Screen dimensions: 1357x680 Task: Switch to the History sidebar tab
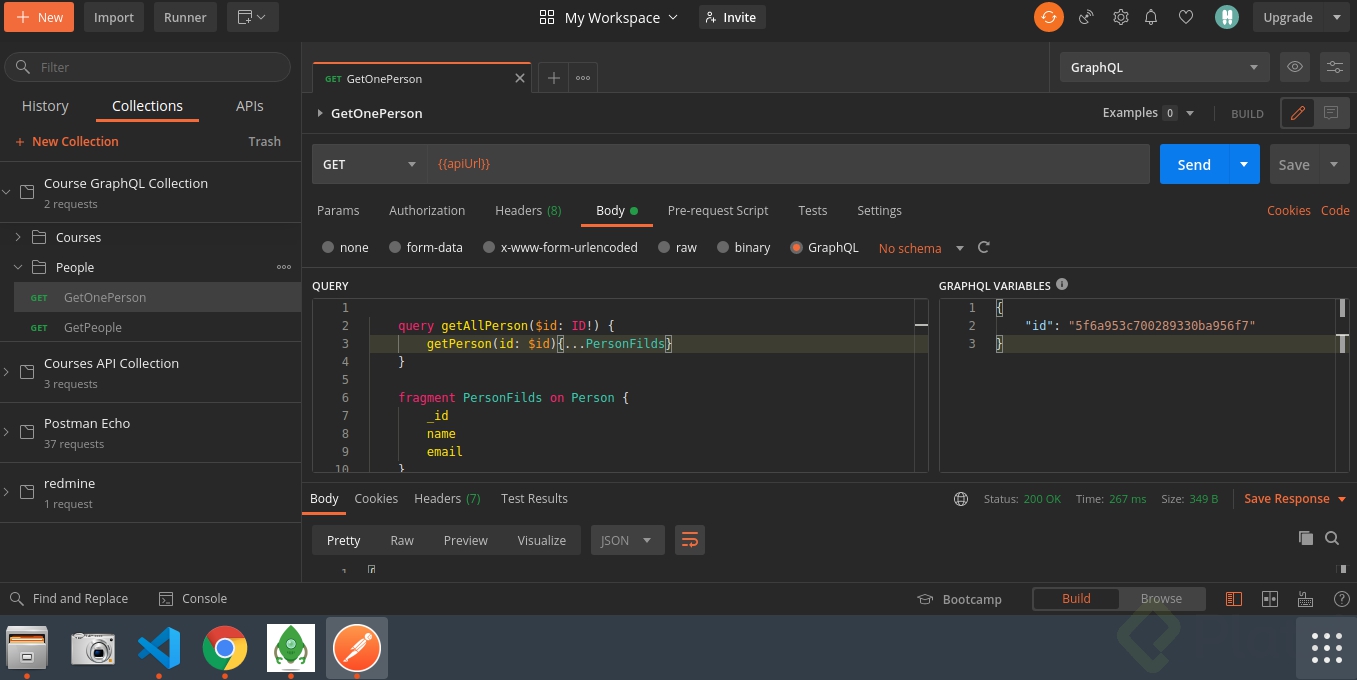[45, 106]
